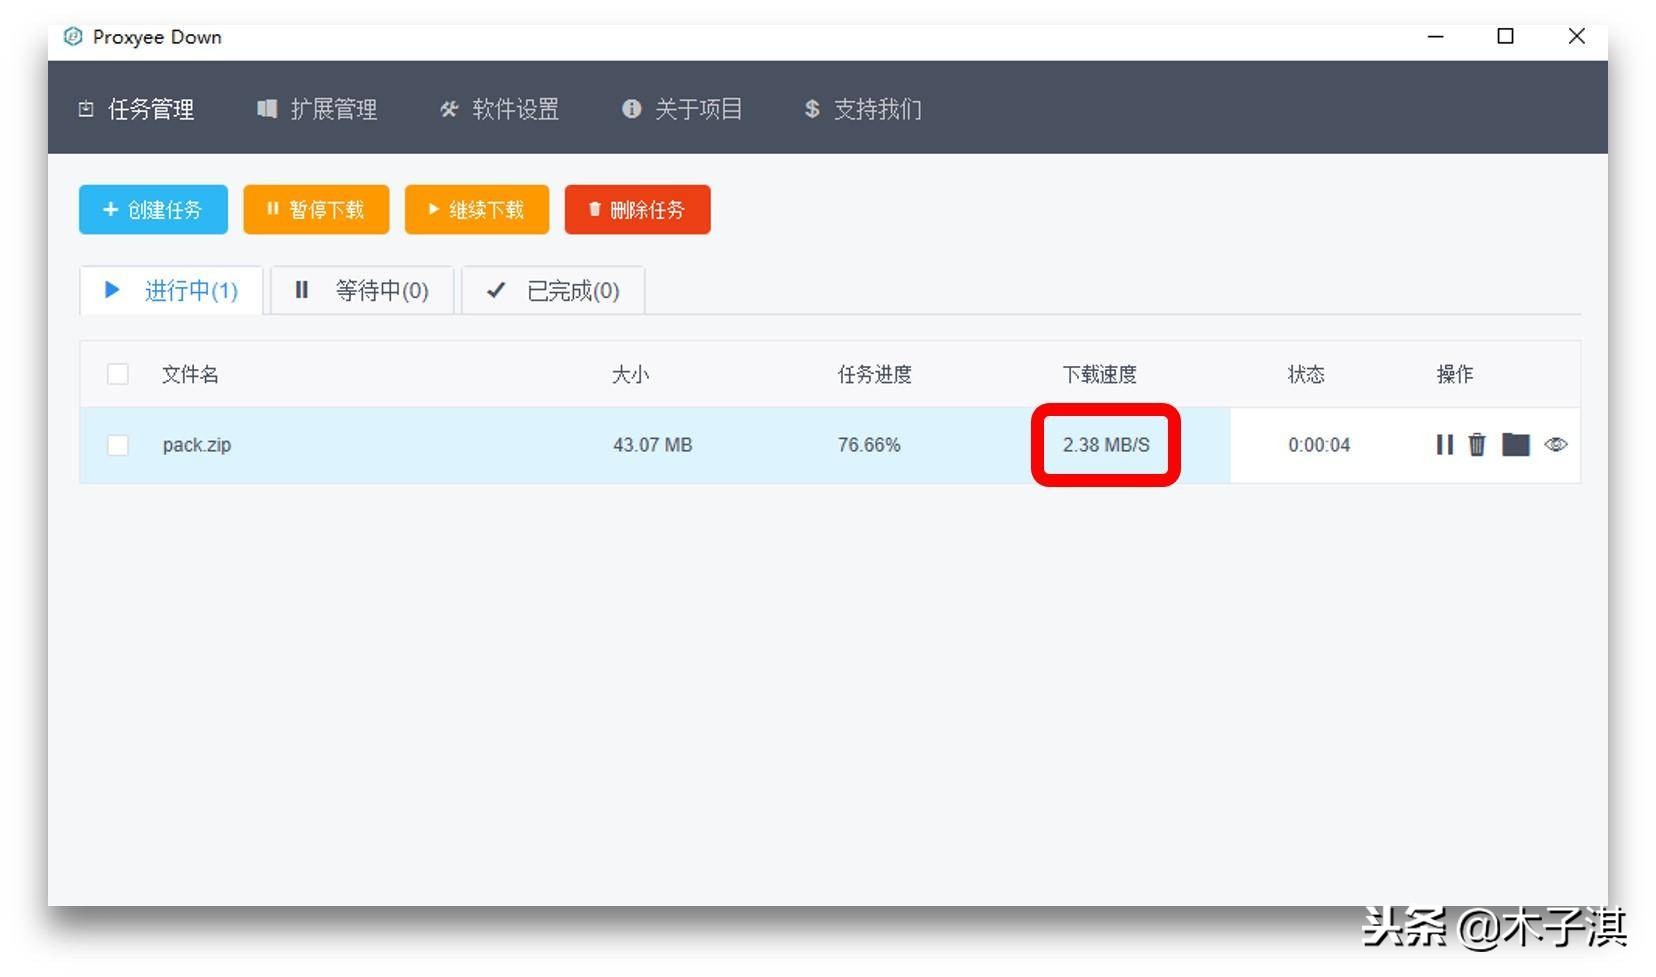The height and width of the screenshot is (977, 1656).
Task: Click the dollar icon beside 支持我们
Action: 811,110
